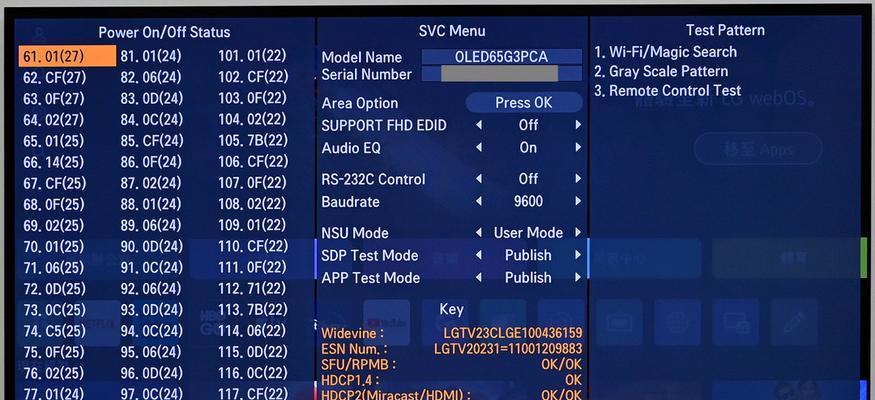Select status entry 112. 71(22)
Viewport: 875px width, 400px height.
[252, 288]
